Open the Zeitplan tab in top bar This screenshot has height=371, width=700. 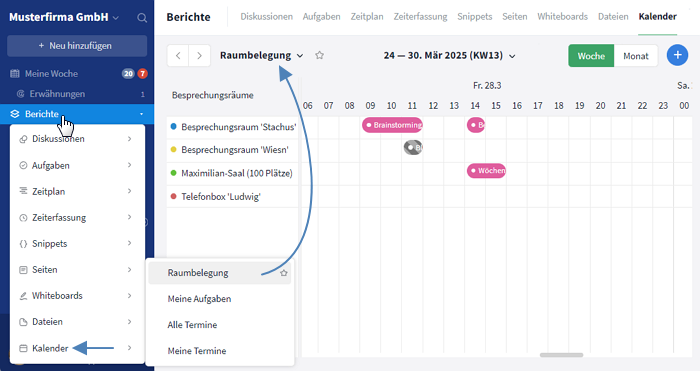(x=367, y=17)
